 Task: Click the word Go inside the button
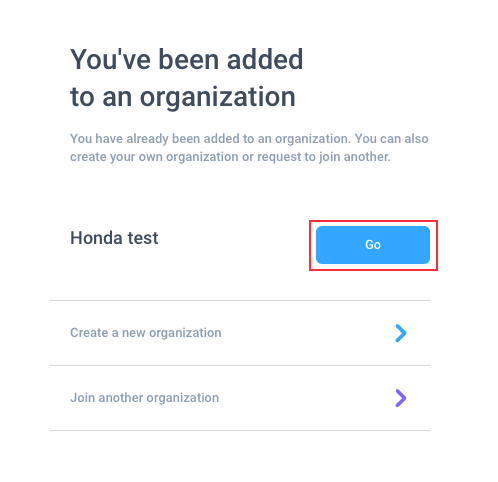coord(373,245)
